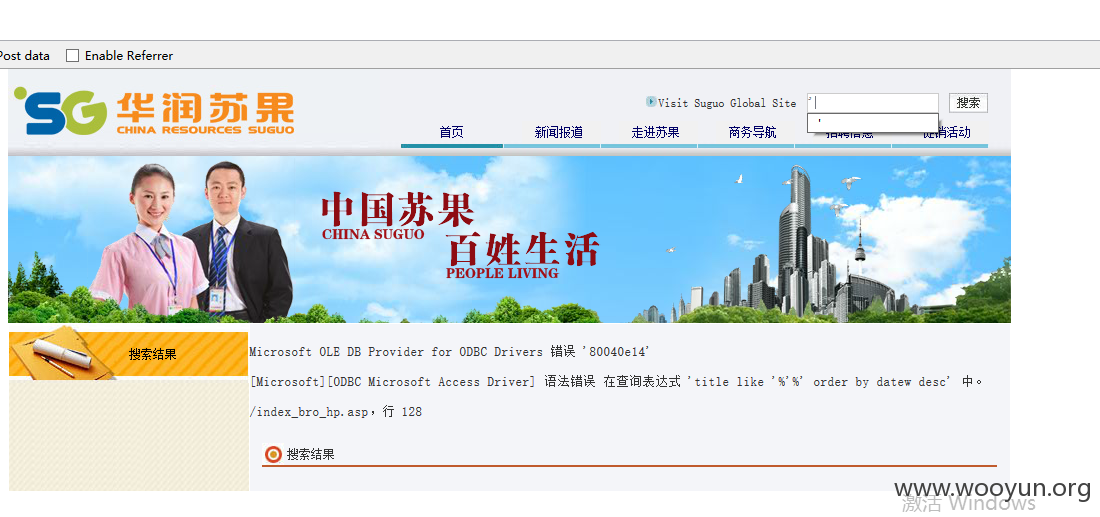Click the Post data label
The image size is (1100, 517).
tap(25, 55)
